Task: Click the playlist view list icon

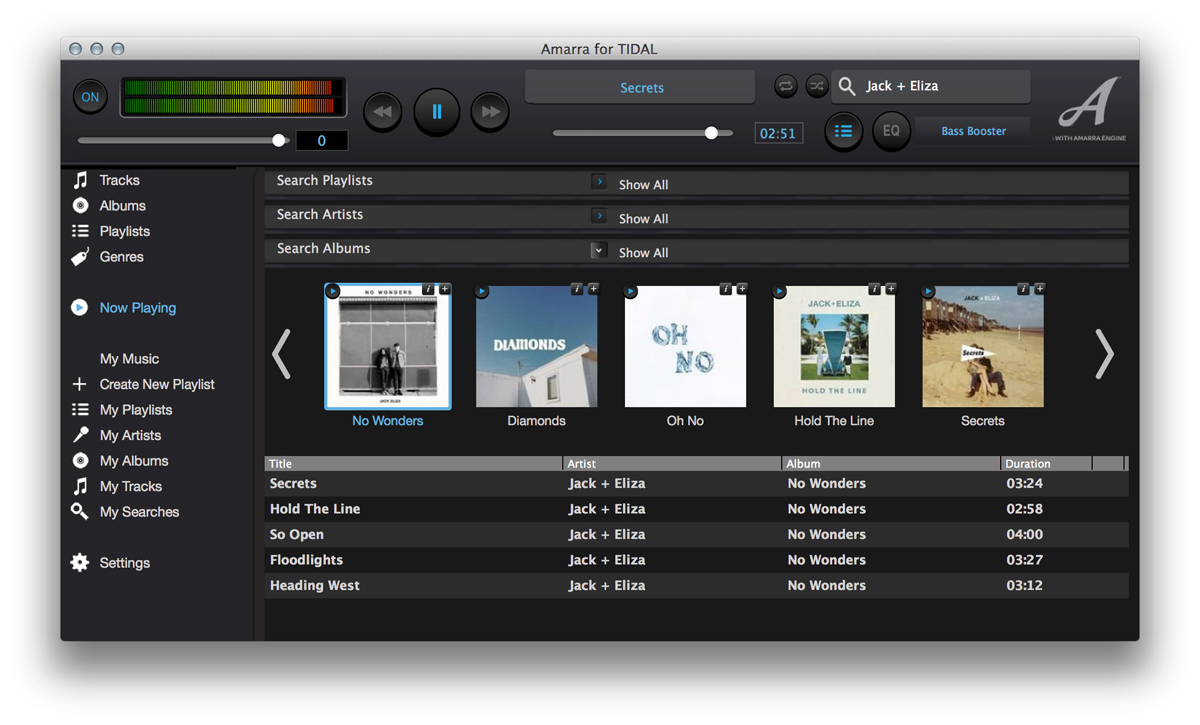Action: (843, 131)
